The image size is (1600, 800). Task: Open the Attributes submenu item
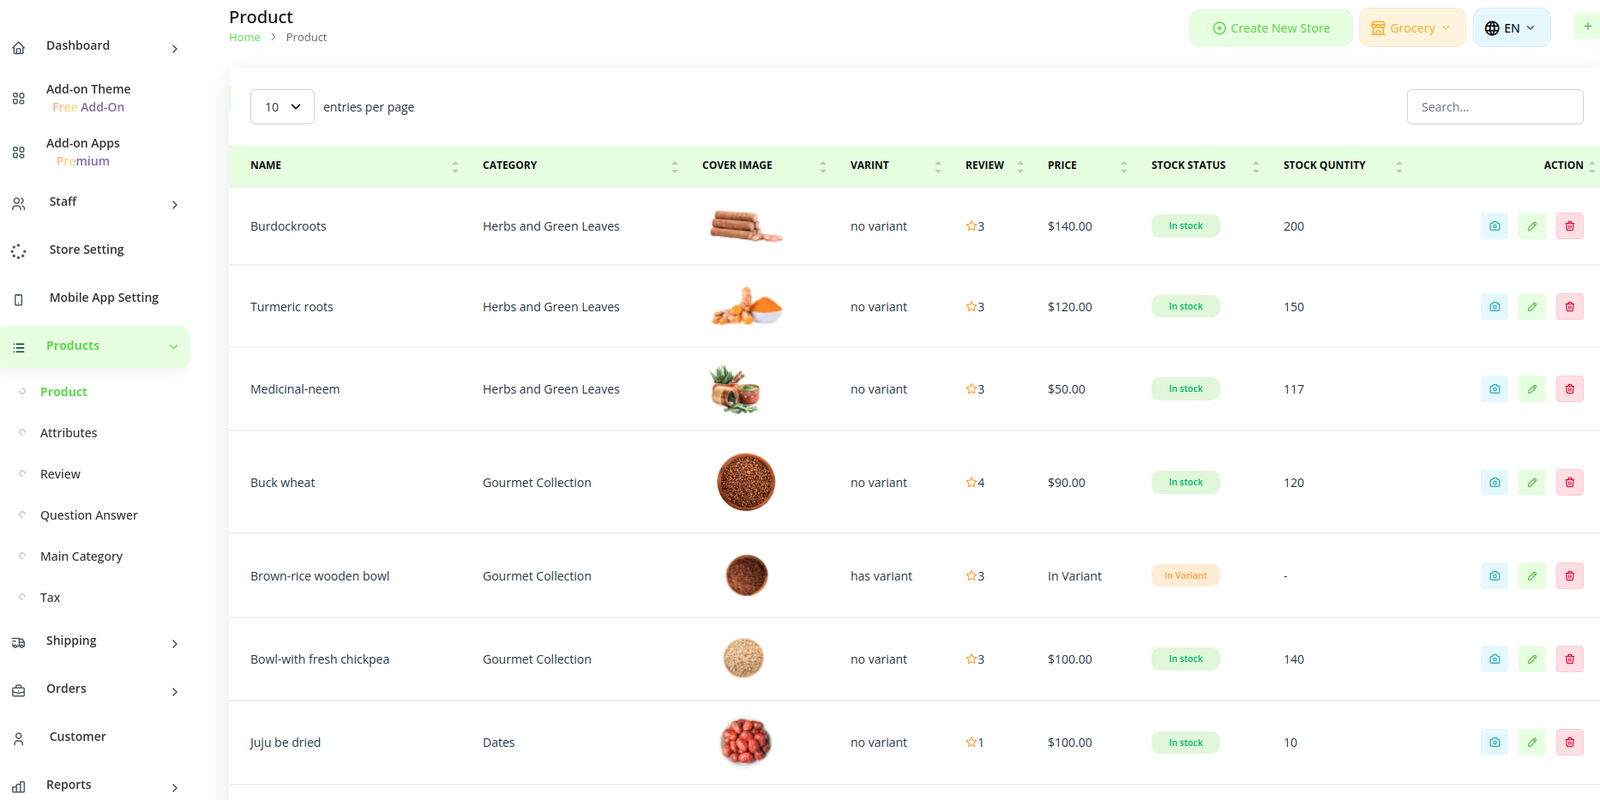coord(68,433)
